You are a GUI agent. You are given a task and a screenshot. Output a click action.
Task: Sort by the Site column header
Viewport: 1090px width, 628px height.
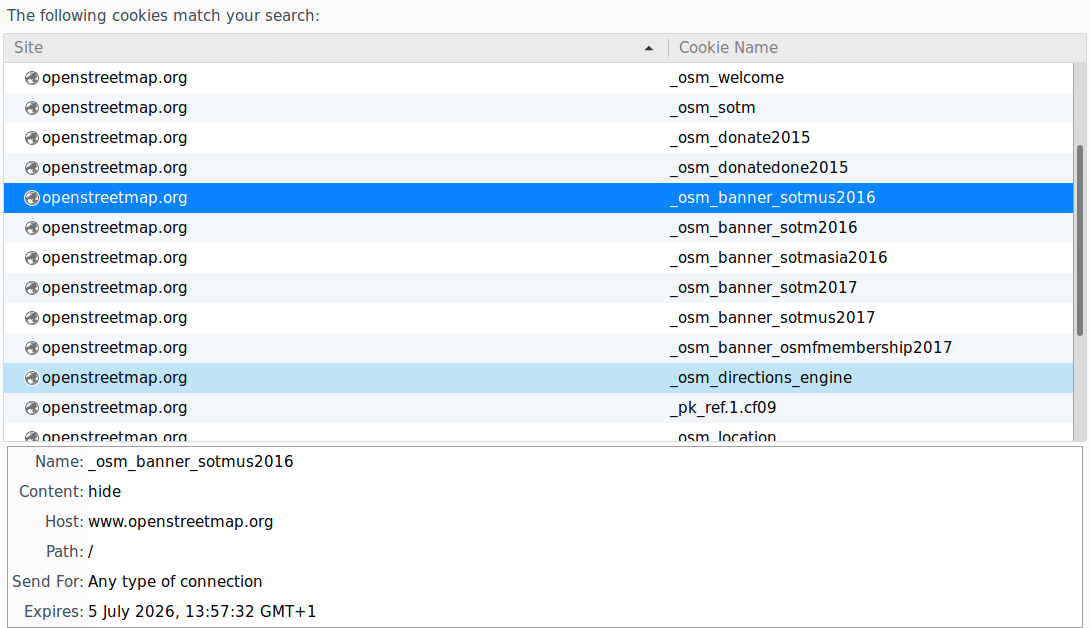(x=336, y=48)
